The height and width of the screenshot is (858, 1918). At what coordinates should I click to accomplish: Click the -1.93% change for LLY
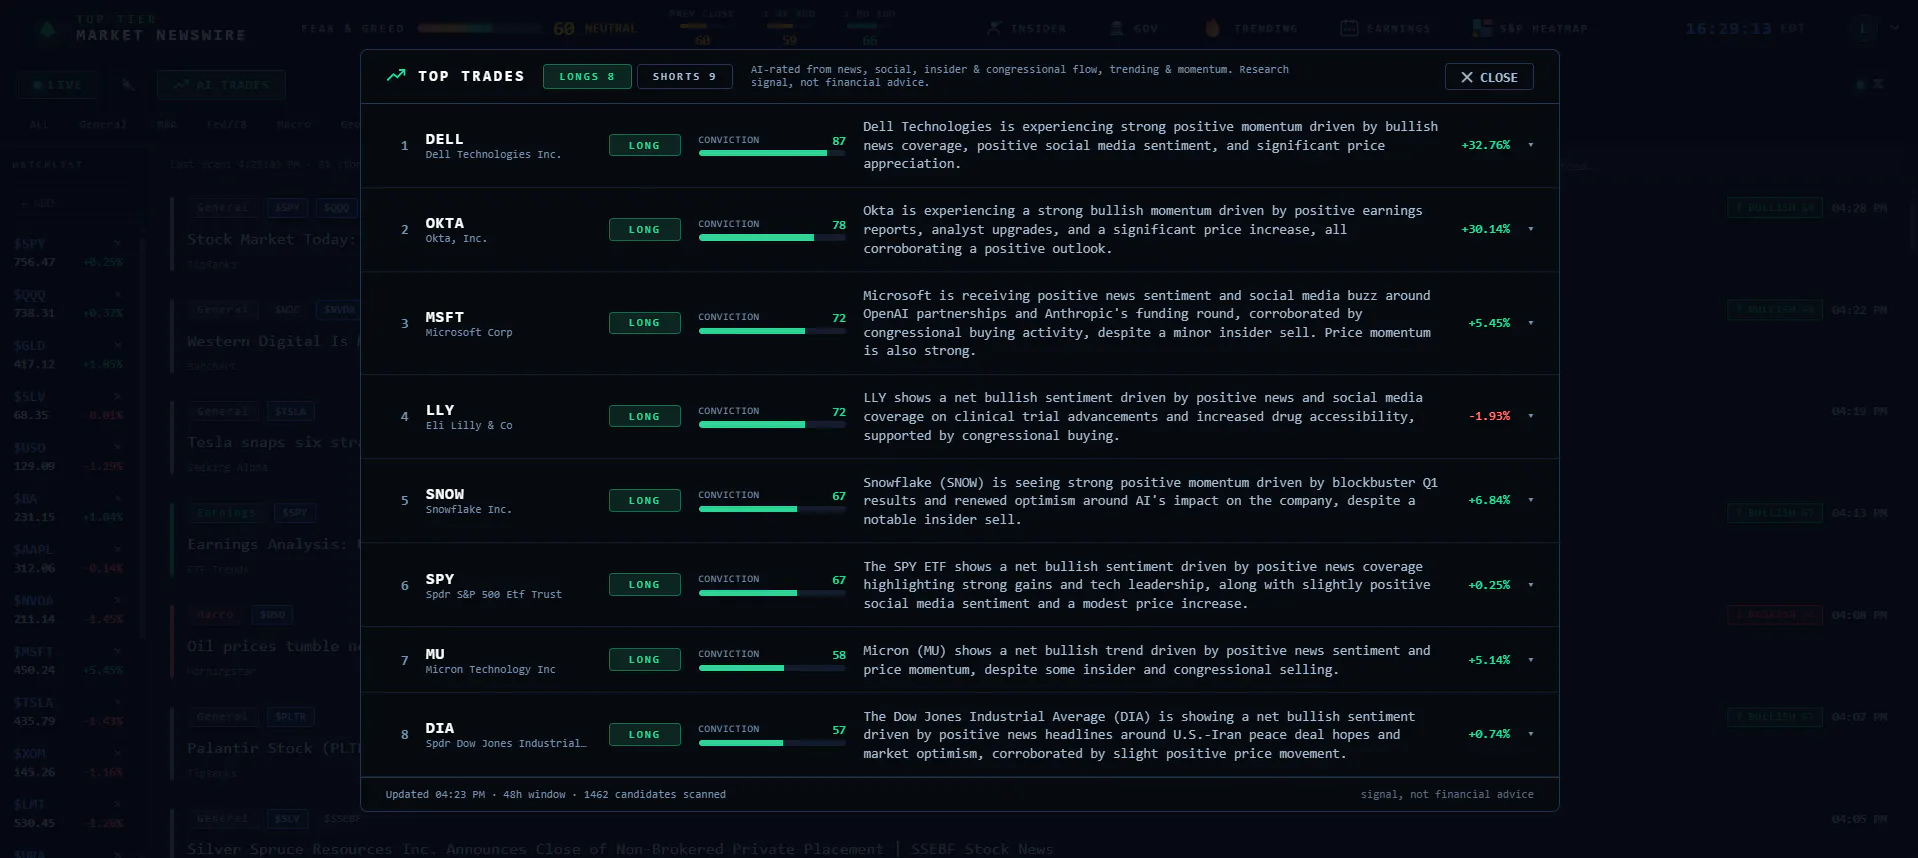coord(1490,416)
